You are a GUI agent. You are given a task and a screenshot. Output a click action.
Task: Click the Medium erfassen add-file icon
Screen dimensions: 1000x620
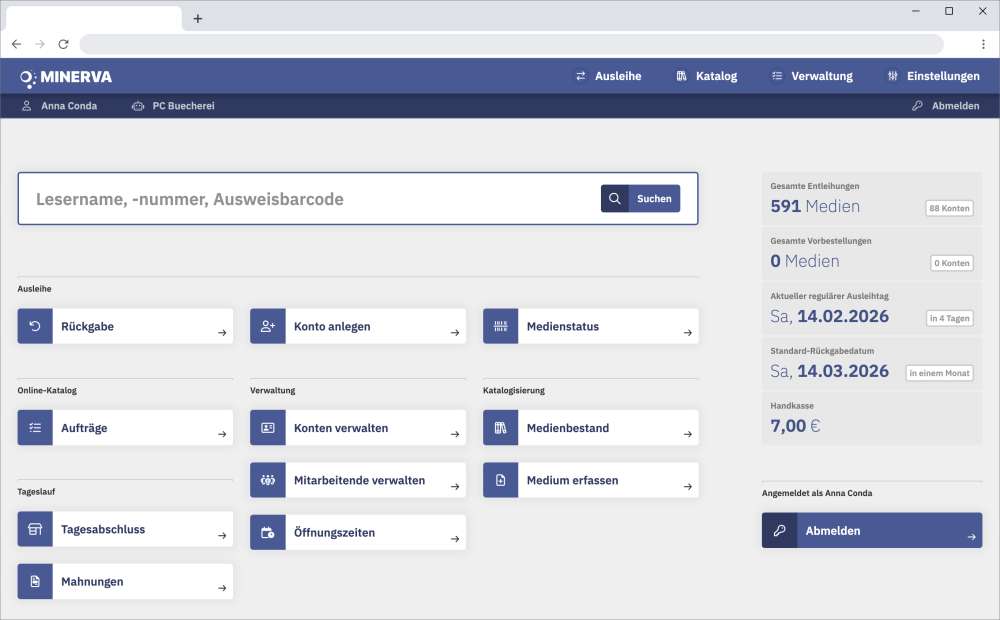coord(501,481)
